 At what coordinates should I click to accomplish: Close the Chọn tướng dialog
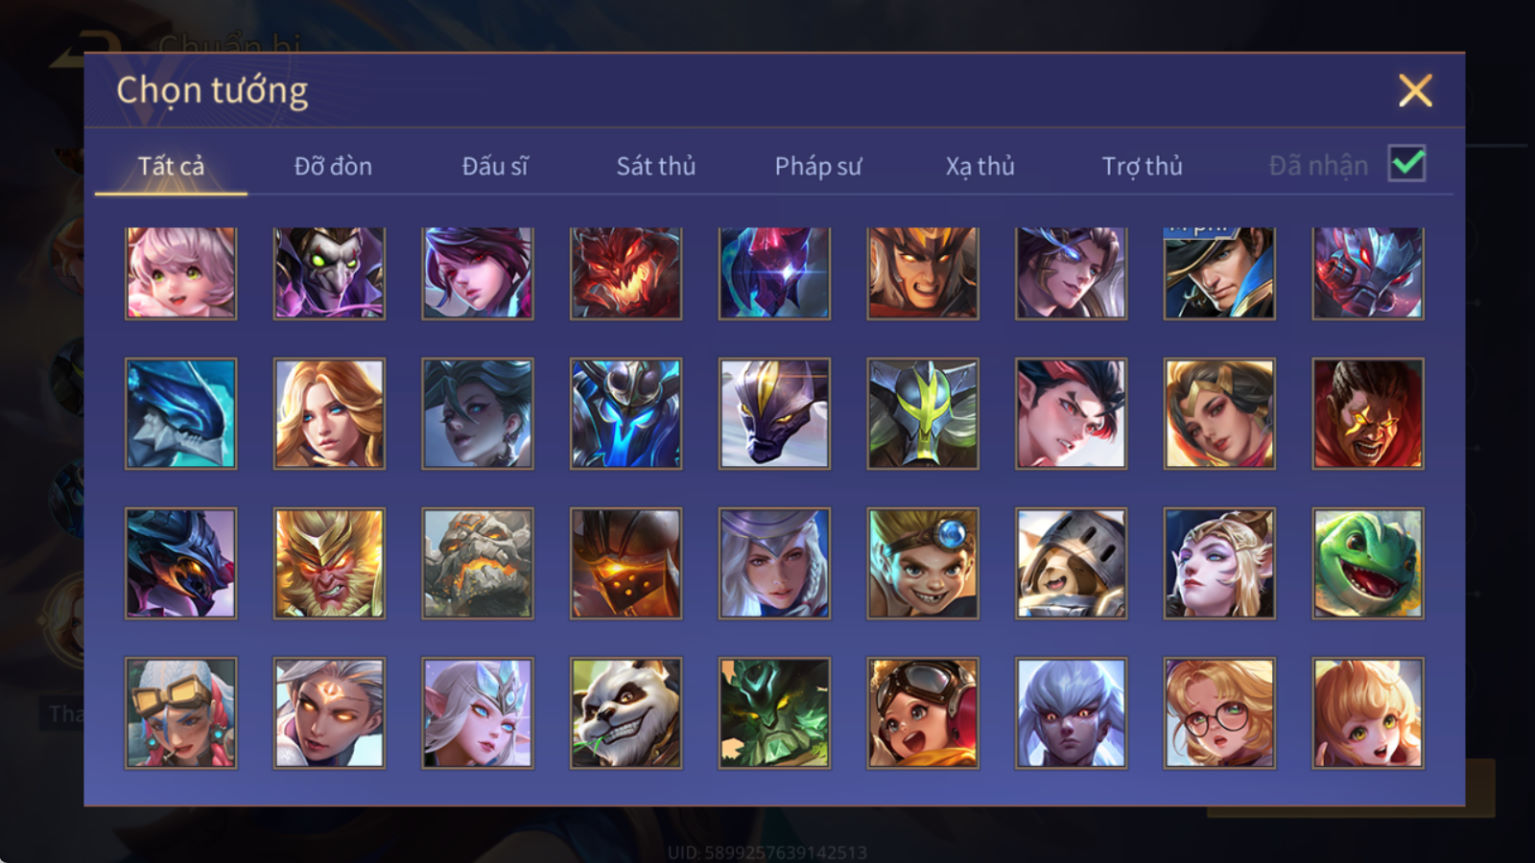pos(1415,91)
